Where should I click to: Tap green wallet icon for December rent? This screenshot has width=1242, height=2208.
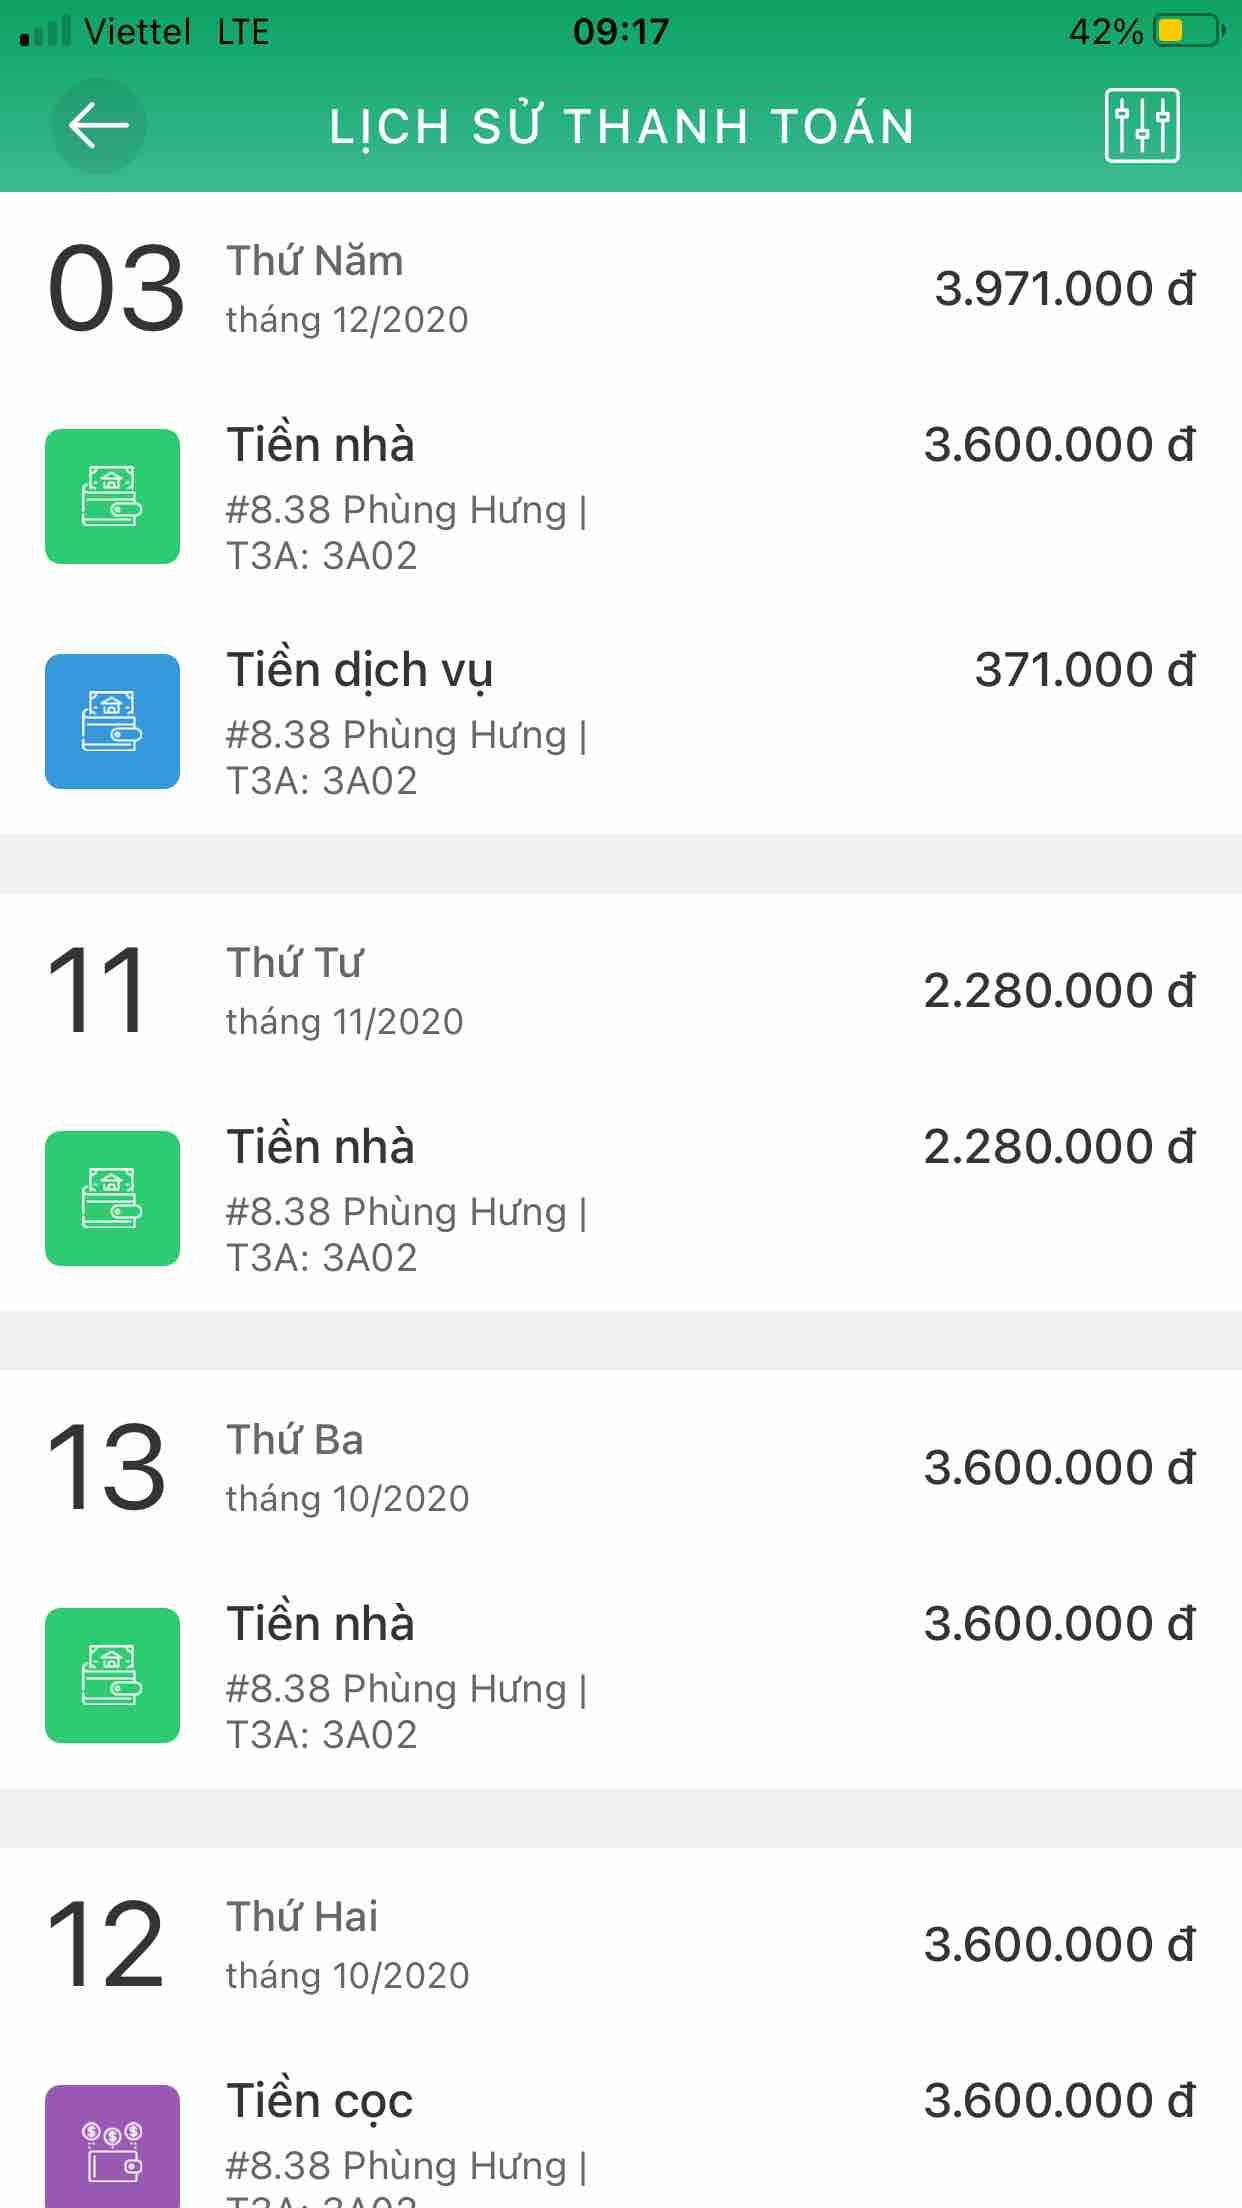112,496
